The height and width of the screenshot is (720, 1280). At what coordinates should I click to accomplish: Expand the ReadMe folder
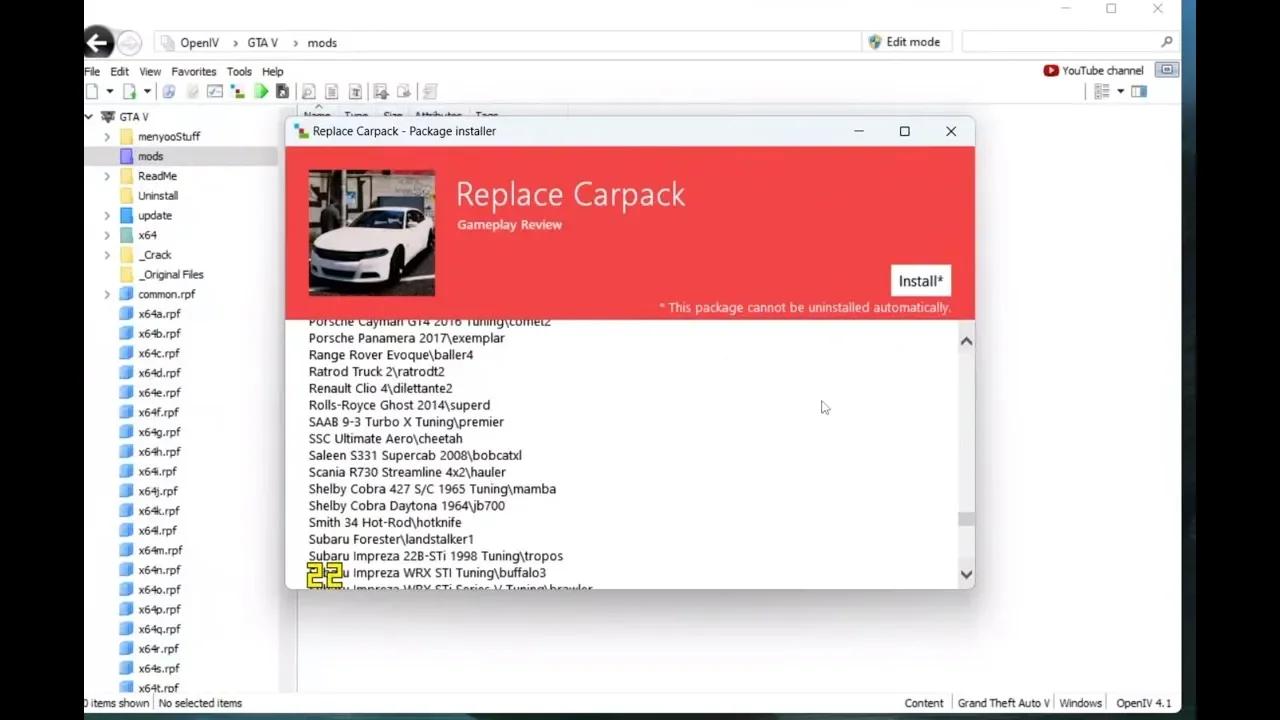point(107,176)
